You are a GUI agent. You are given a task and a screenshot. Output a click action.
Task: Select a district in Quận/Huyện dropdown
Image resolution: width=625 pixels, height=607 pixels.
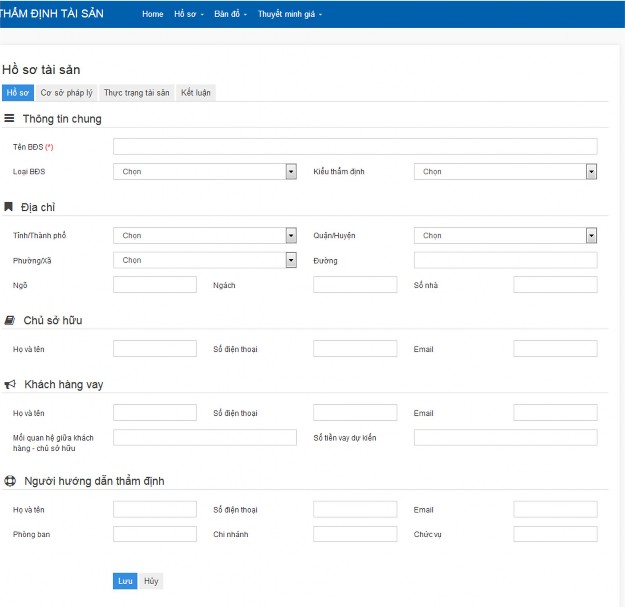coord(505,236)
